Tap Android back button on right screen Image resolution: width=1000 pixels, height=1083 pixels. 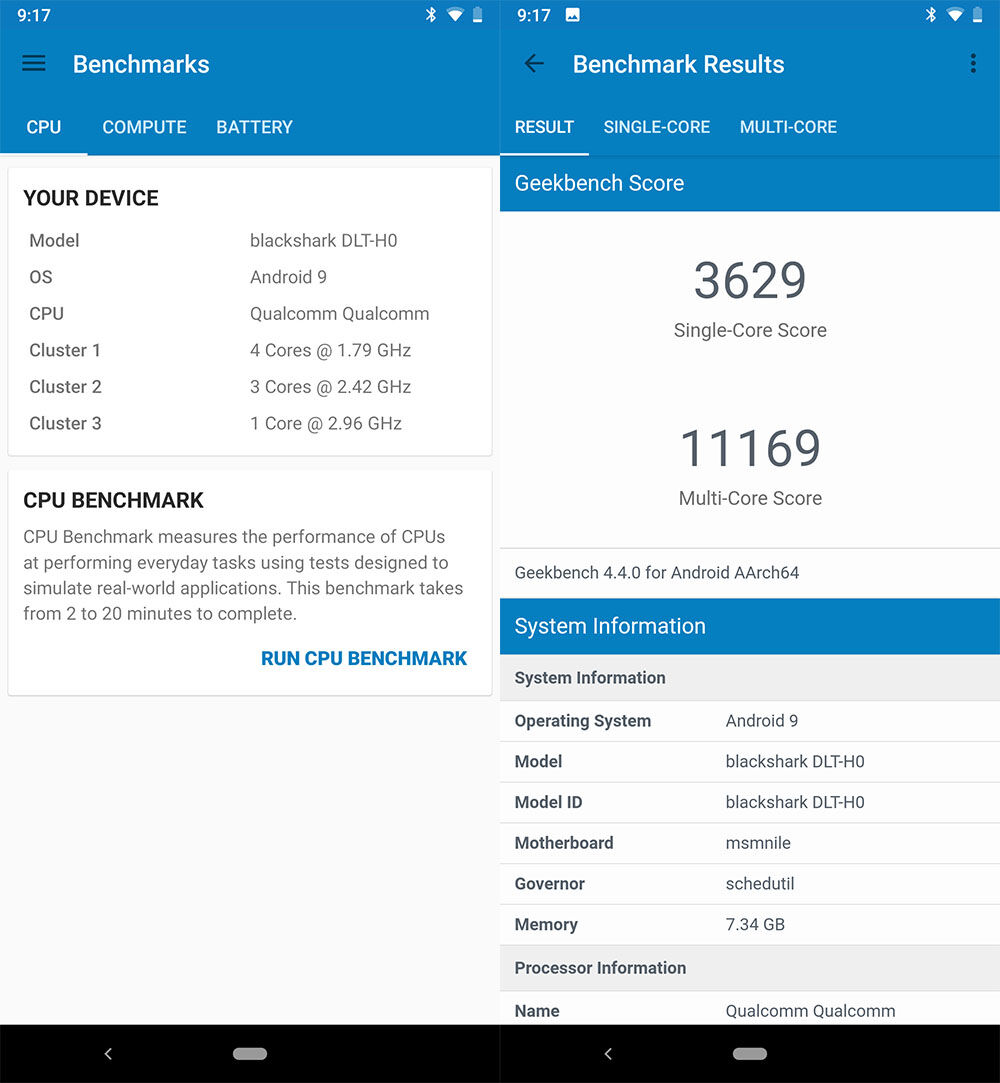(608, 1053)
